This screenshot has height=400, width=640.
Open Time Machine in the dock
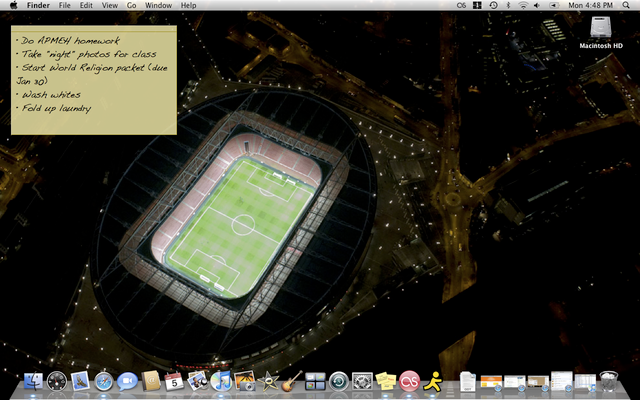point(338,381)
